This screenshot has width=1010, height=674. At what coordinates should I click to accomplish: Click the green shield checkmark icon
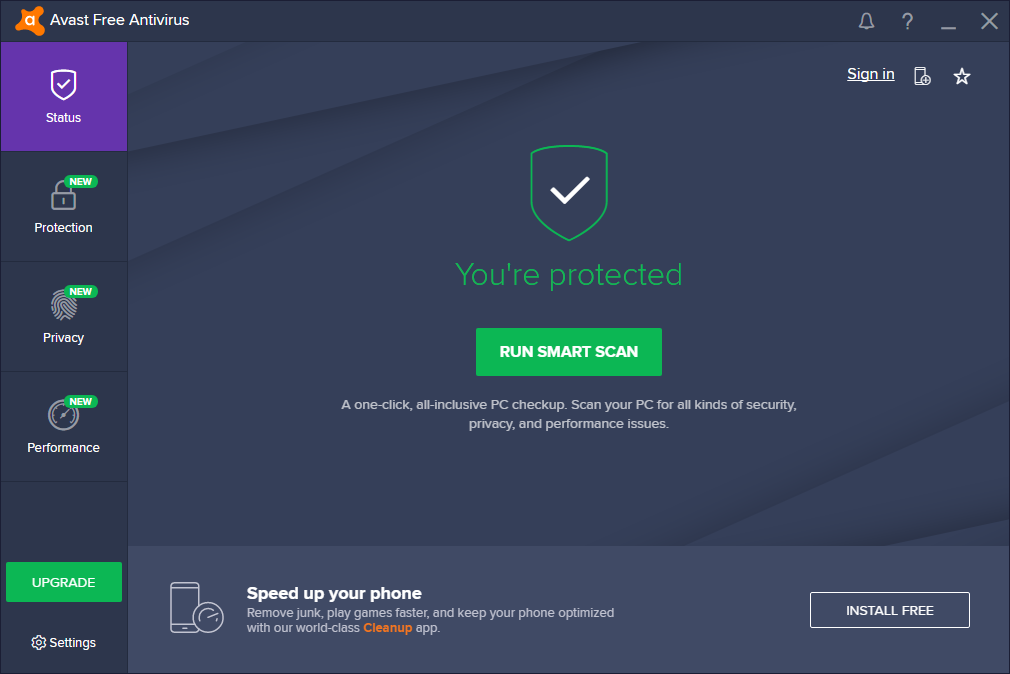(569, 193)
